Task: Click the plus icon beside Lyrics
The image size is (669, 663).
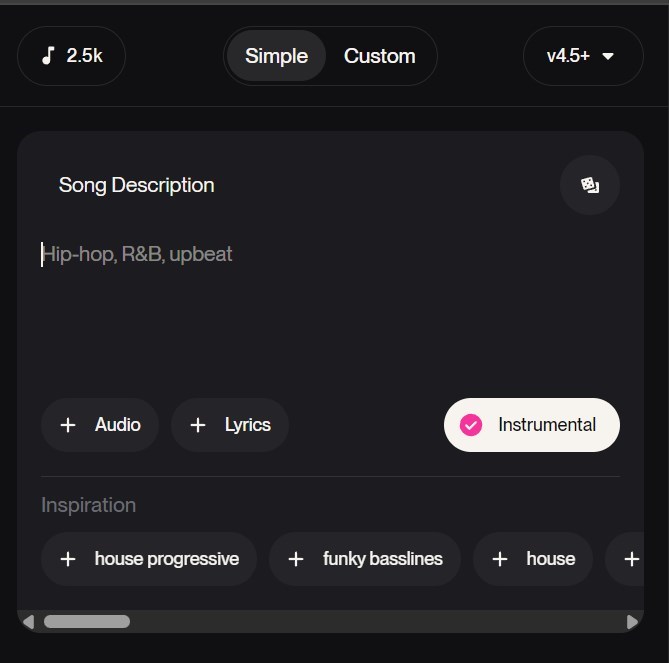Action: (198, 425)
